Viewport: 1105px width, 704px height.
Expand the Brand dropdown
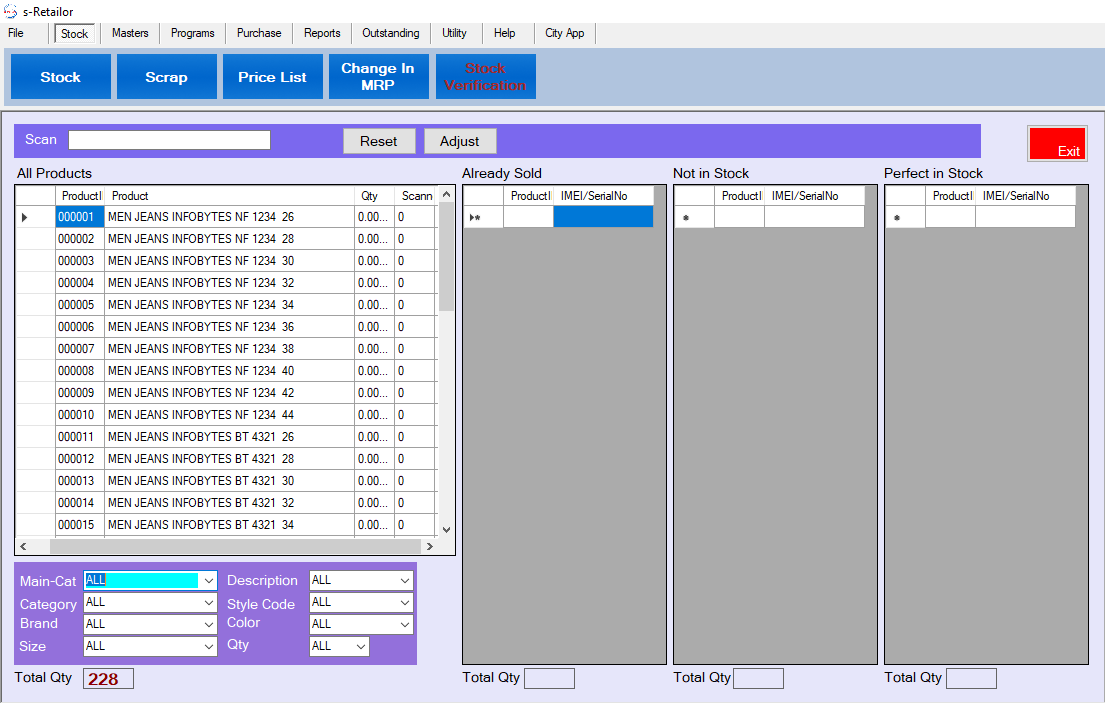point(208,625)
